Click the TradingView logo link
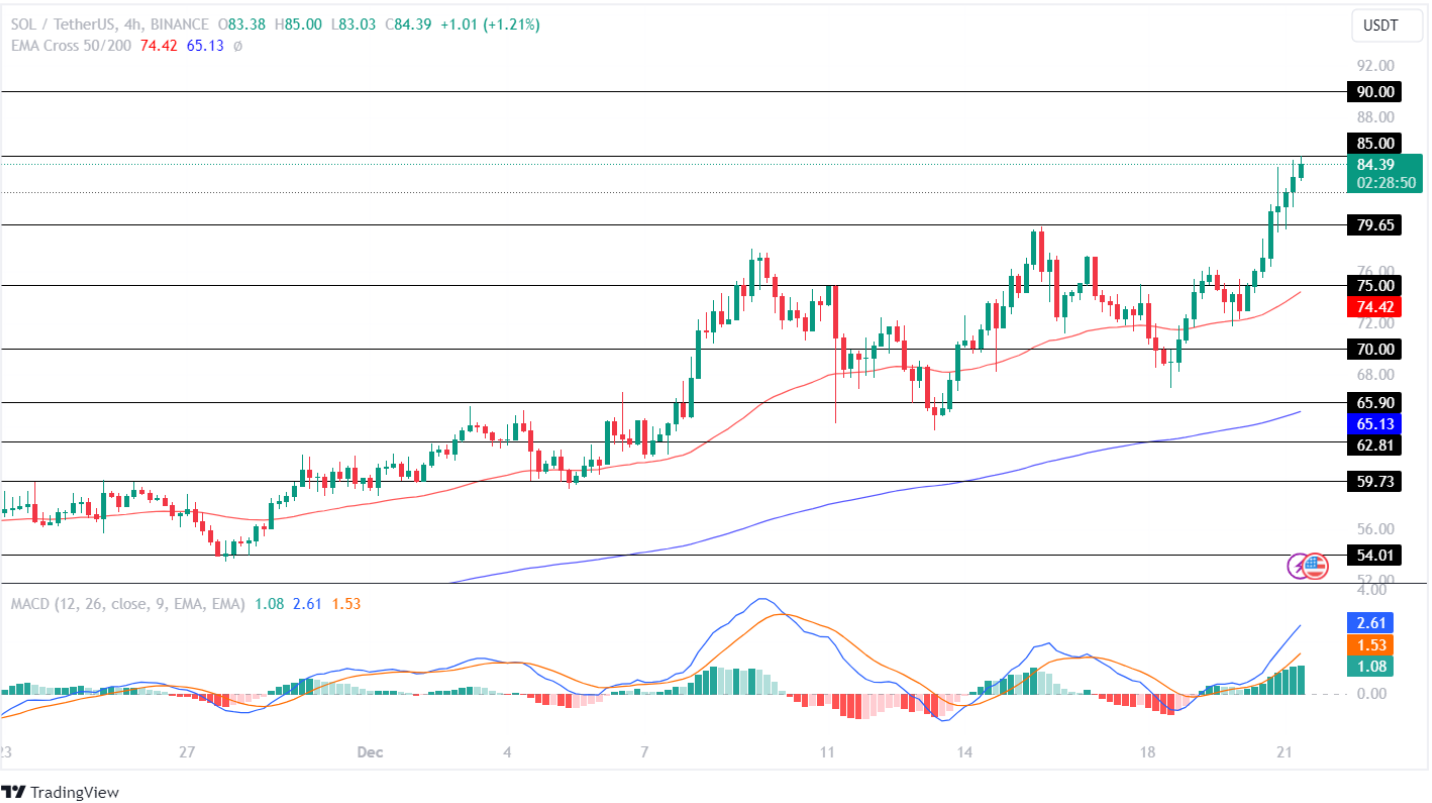This screenshot has height=803, width=1432. pos(60,792)
